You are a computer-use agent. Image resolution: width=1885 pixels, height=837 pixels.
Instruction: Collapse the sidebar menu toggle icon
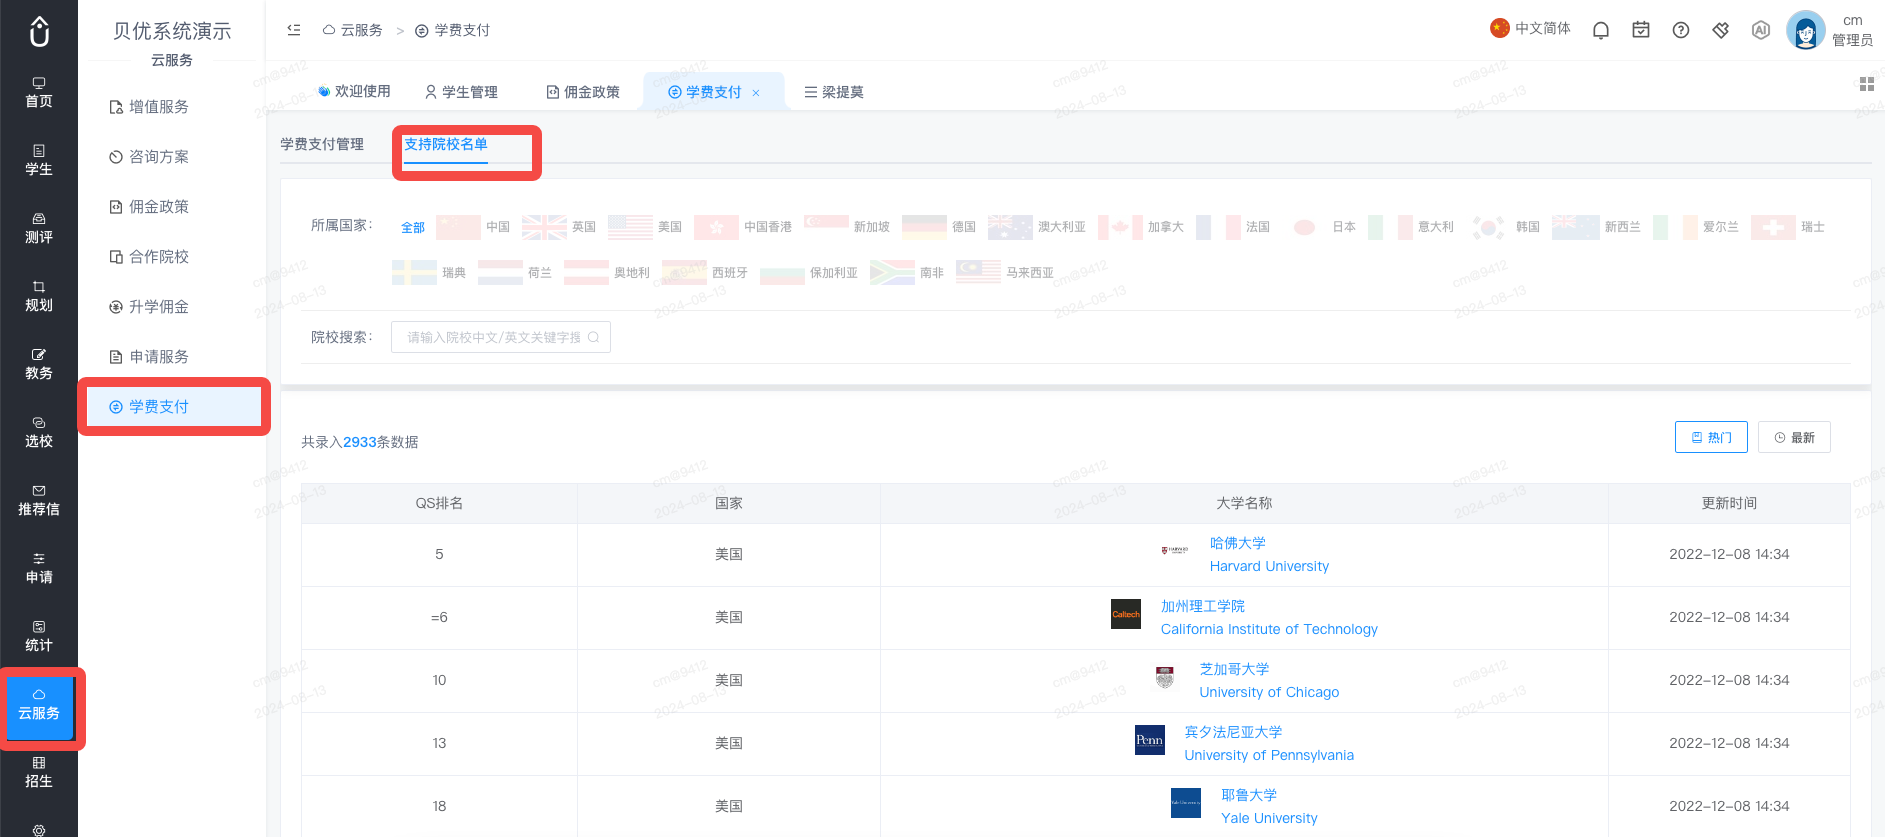tap(294, 30)
